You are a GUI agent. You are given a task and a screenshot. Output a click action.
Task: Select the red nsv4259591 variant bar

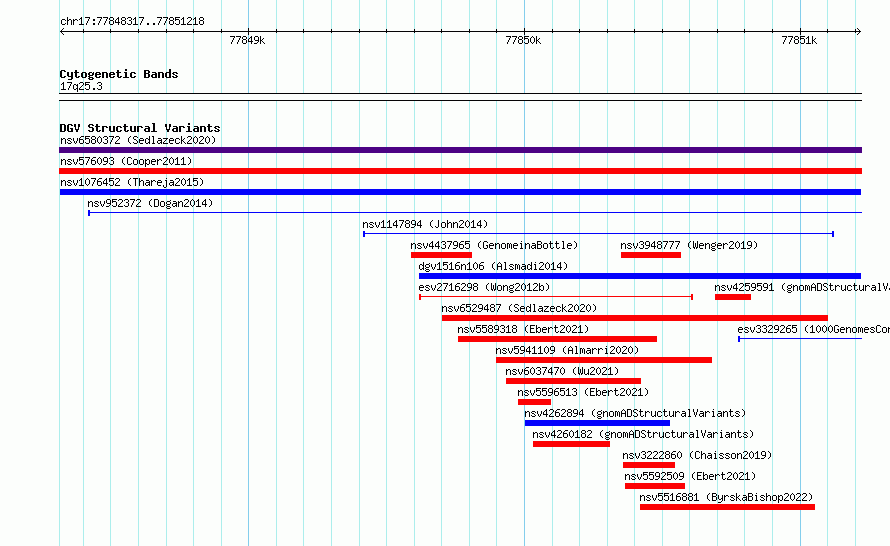(733, 297)
